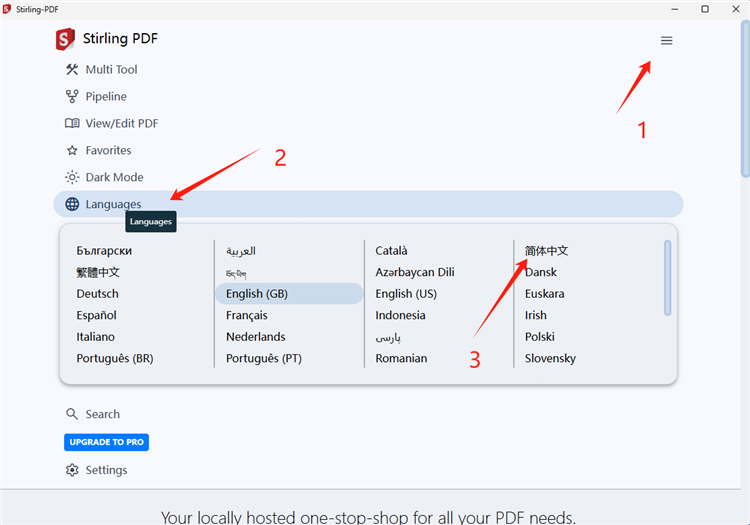Select Deutsch language
The width and height of the screenshot is (750, 525).
click(x=97, y=294)
